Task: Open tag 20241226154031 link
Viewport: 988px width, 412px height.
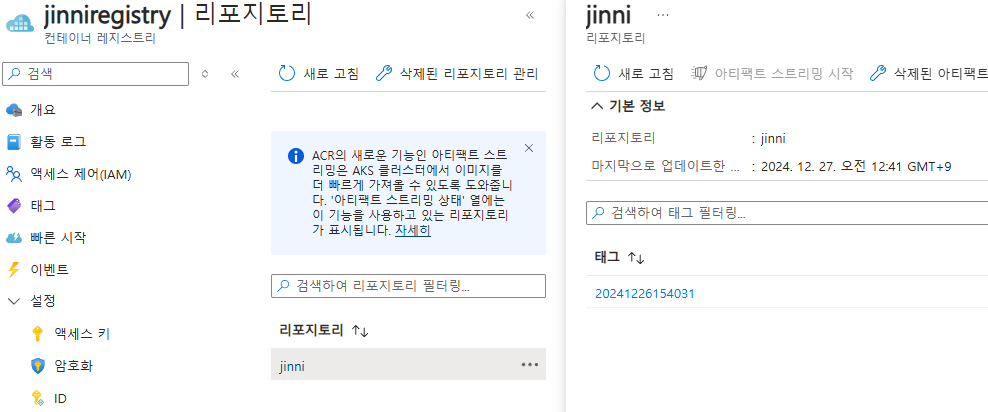Action: 644,294
